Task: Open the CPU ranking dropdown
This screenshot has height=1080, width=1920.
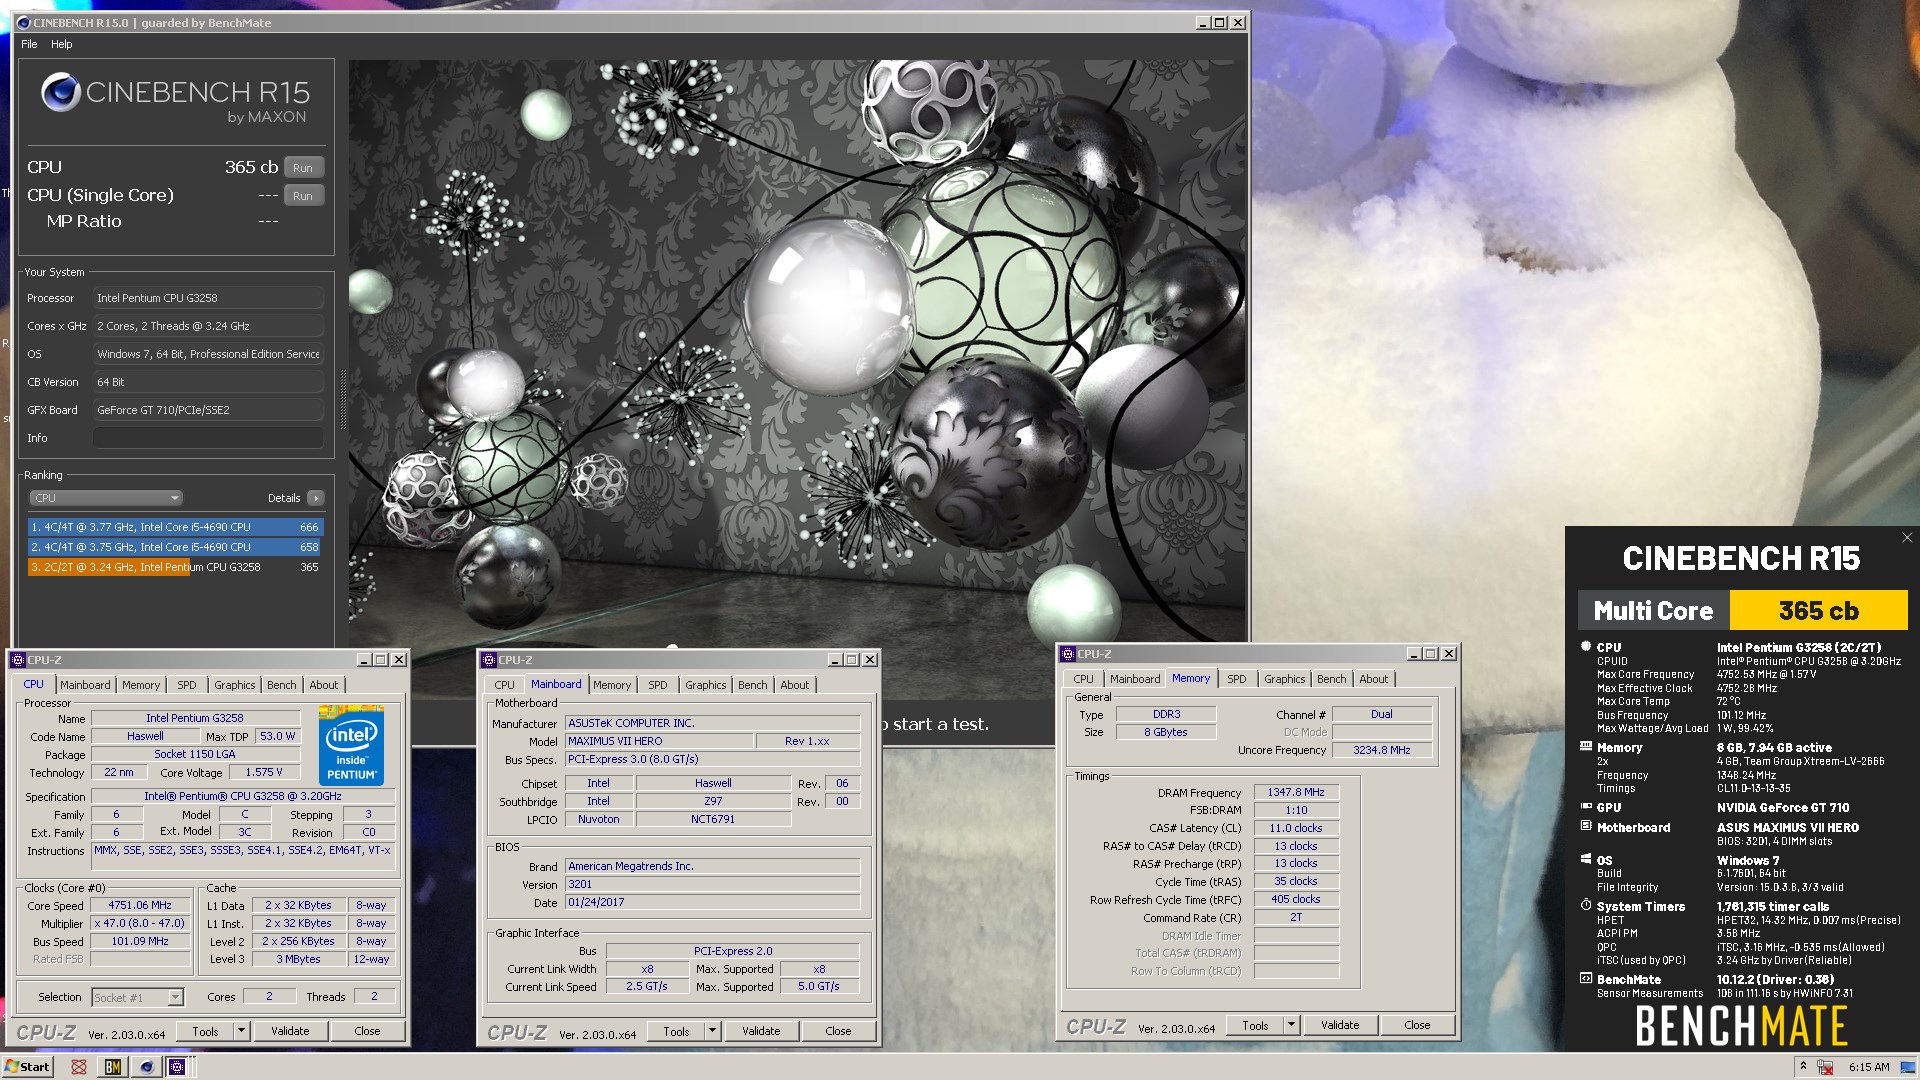Action: coord(105,498)
